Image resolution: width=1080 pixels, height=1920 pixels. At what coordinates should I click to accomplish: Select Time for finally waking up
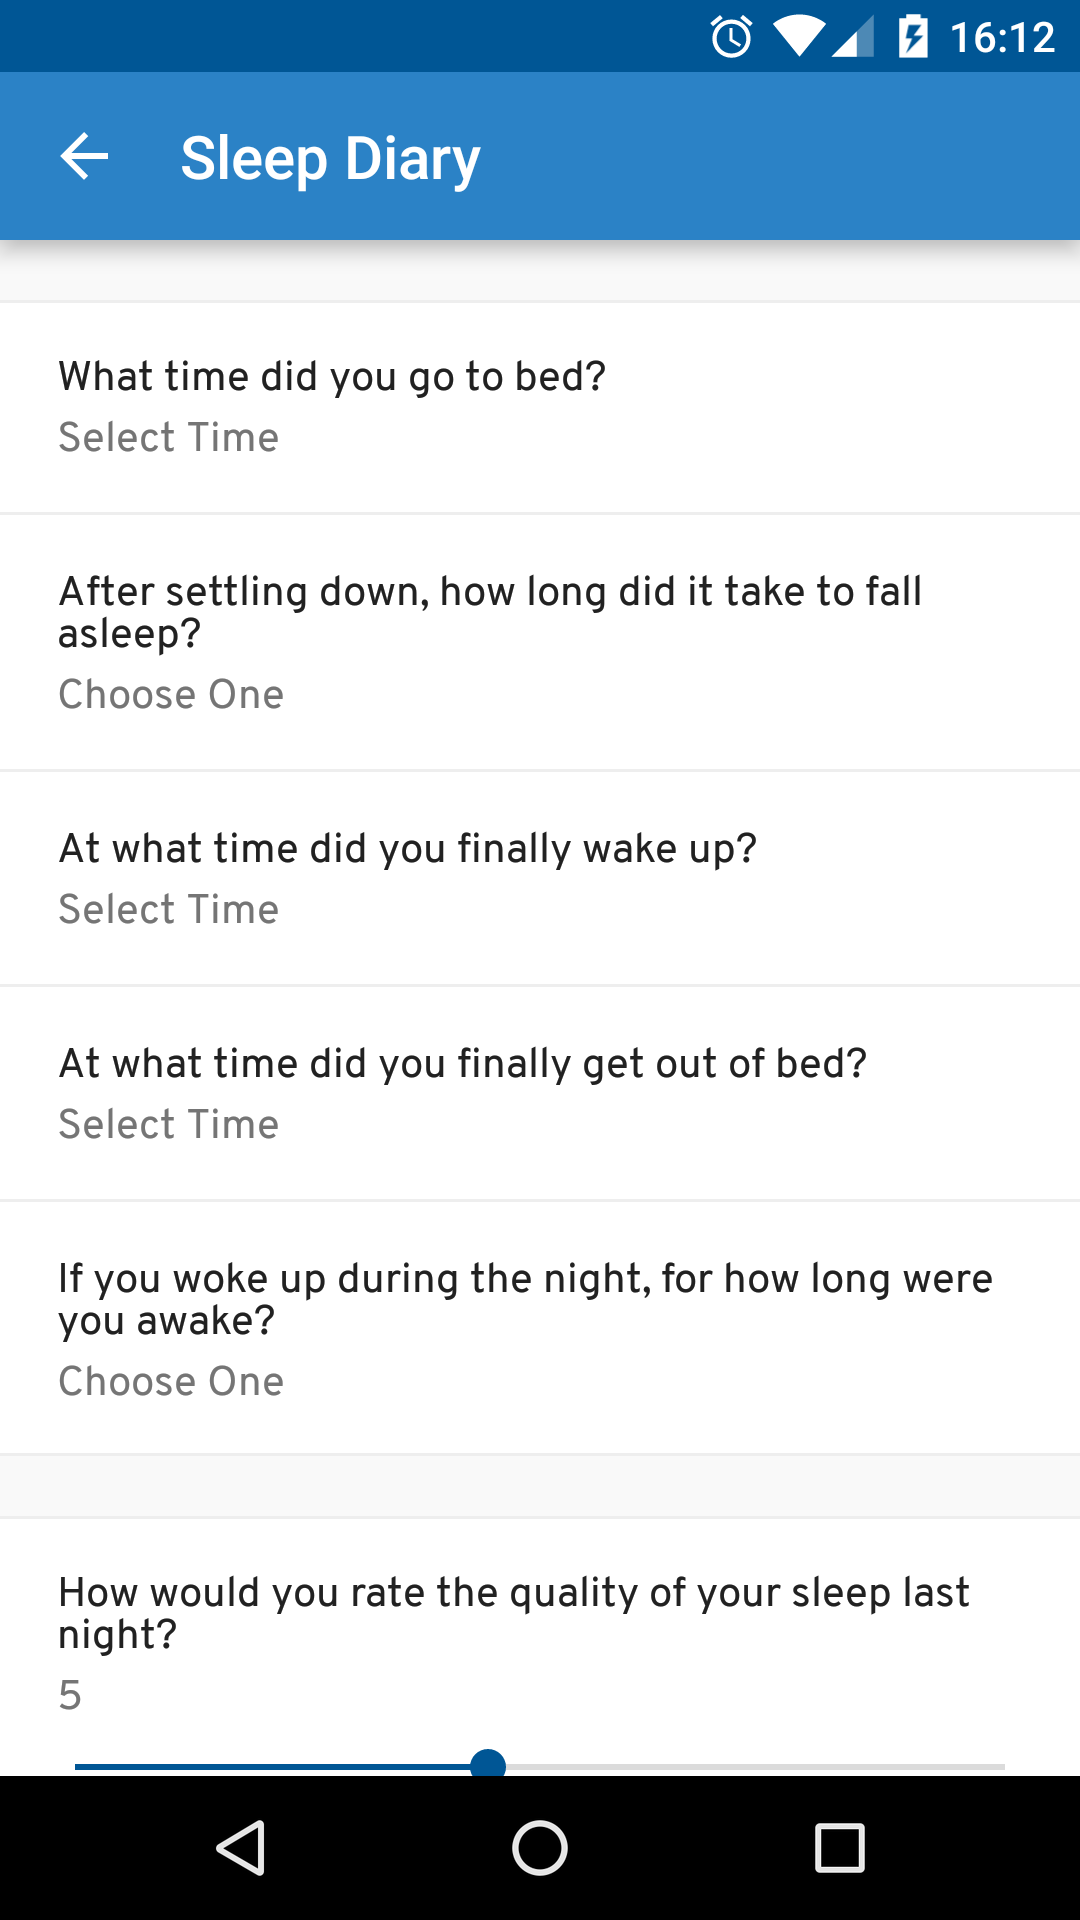pos(168,910)
